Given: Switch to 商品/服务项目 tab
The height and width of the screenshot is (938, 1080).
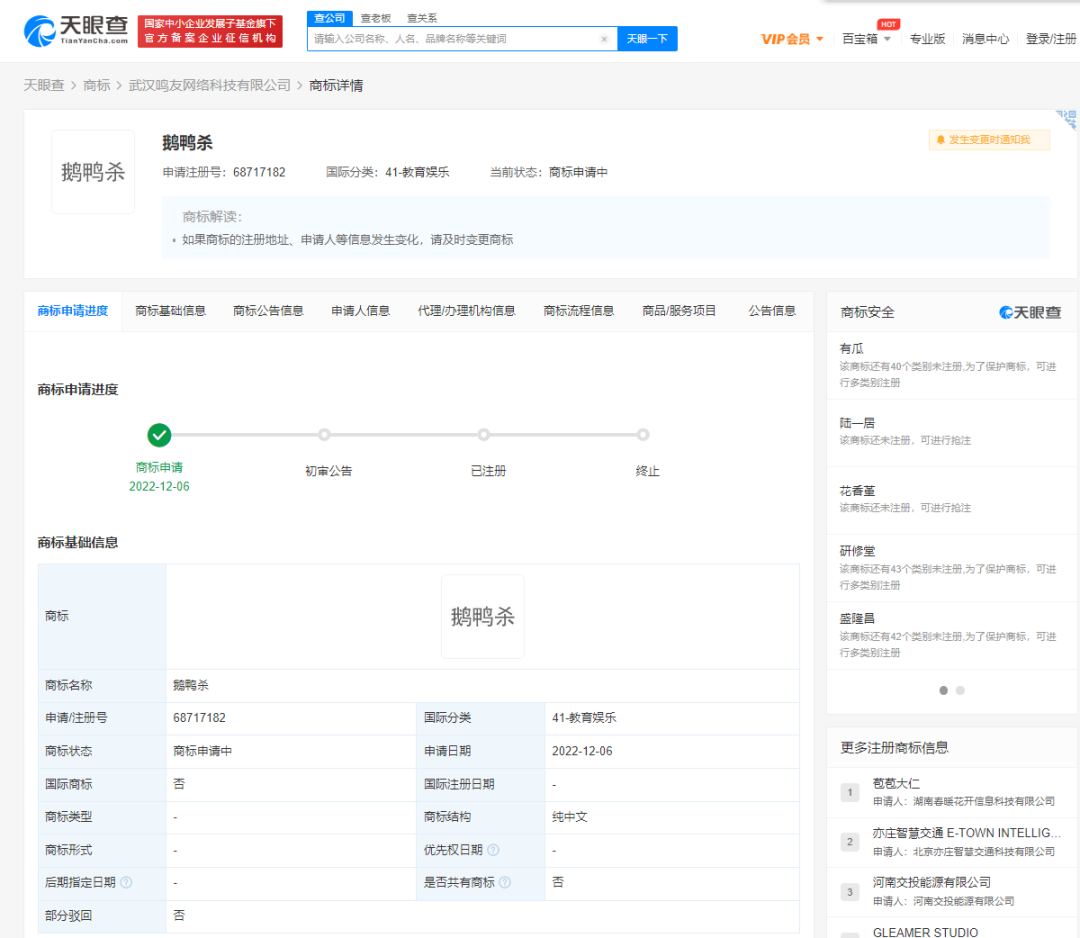Looking at the screenshot, I should point(679,311).
